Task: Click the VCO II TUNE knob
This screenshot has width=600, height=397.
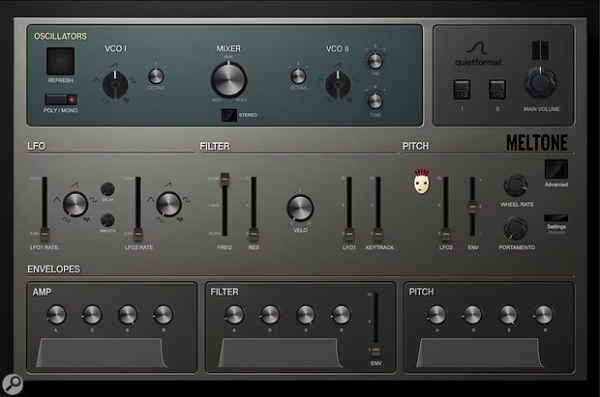Action: pos(375,101)
